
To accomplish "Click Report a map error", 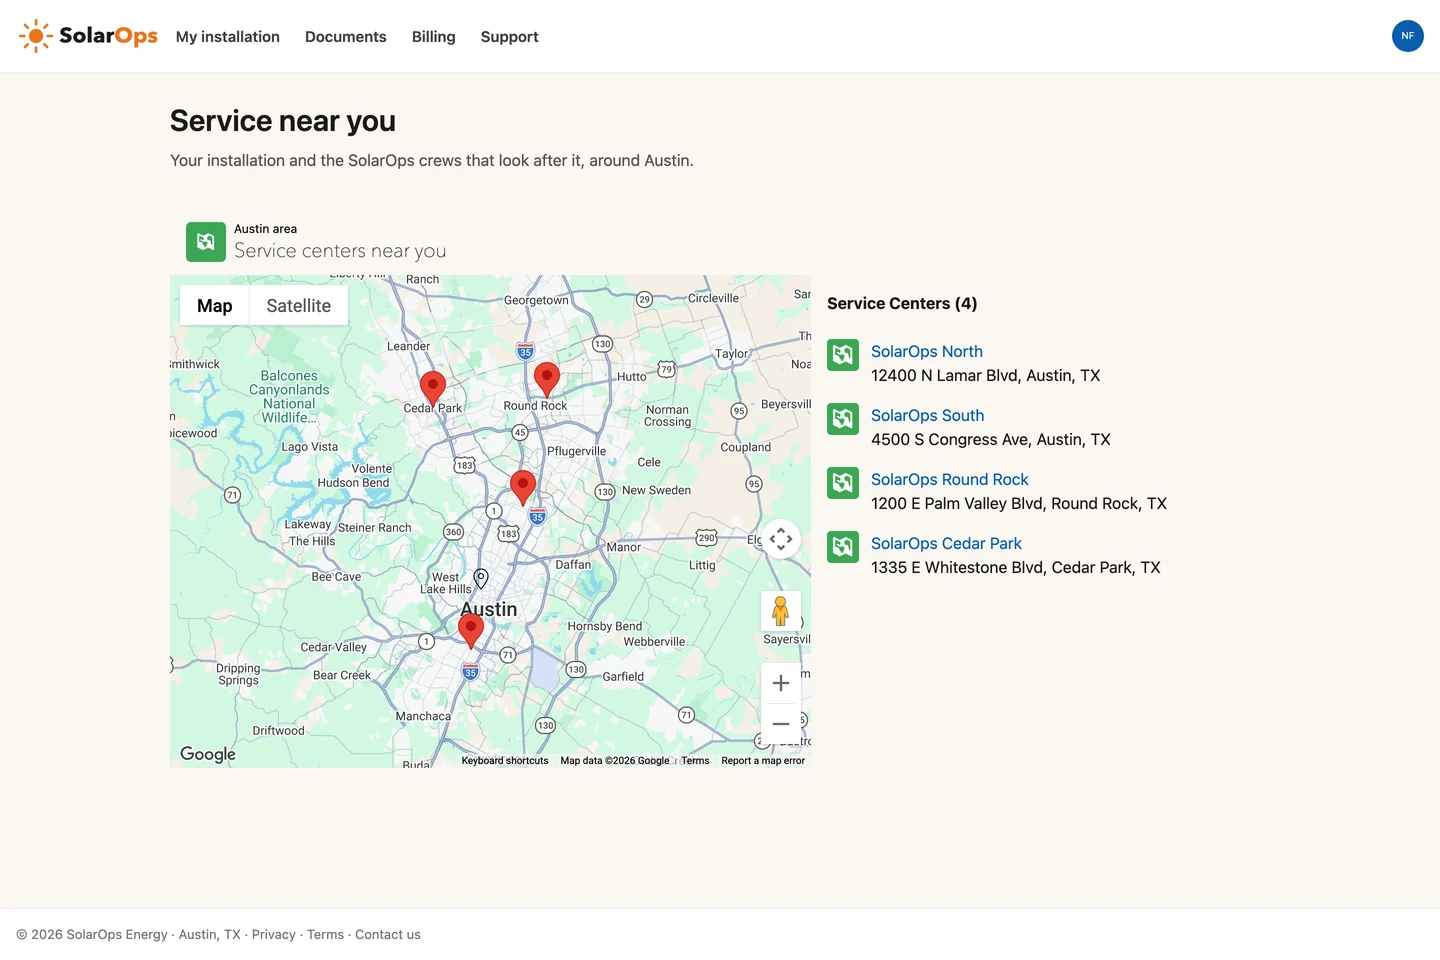I will pos(763,761).
